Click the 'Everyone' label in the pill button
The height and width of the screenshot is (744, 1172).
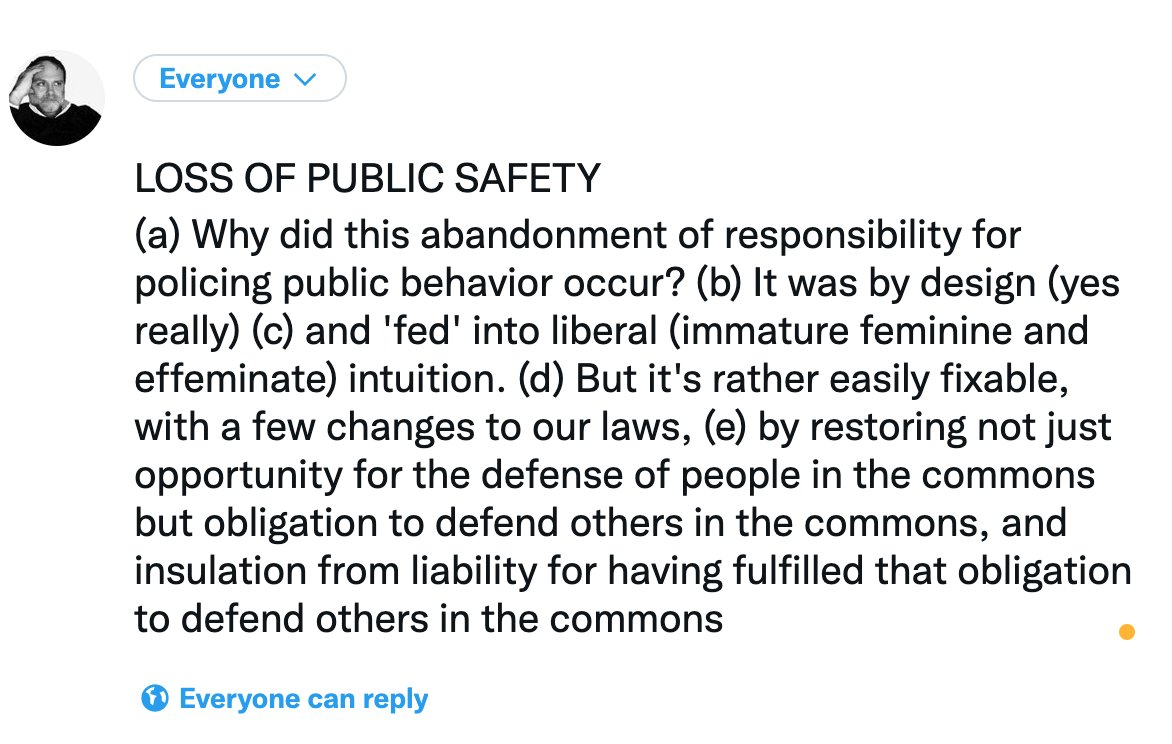tap(219, 78)
